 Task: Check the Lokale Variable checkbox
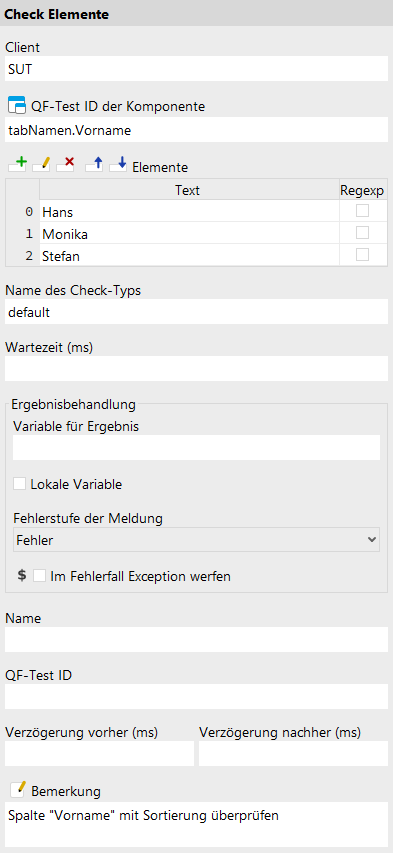(20, 484)
